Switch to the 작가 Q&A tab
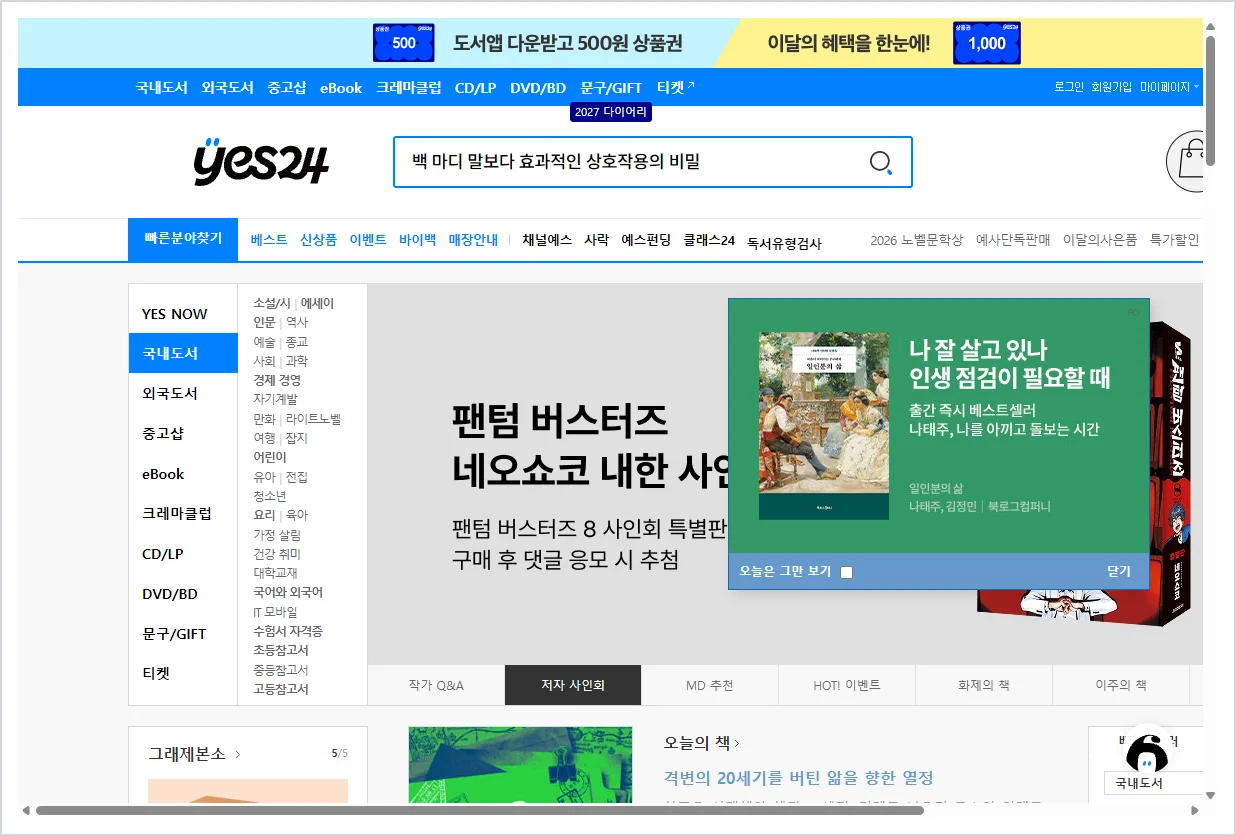Screen dimensions: 1236x836 click(436, 685)
